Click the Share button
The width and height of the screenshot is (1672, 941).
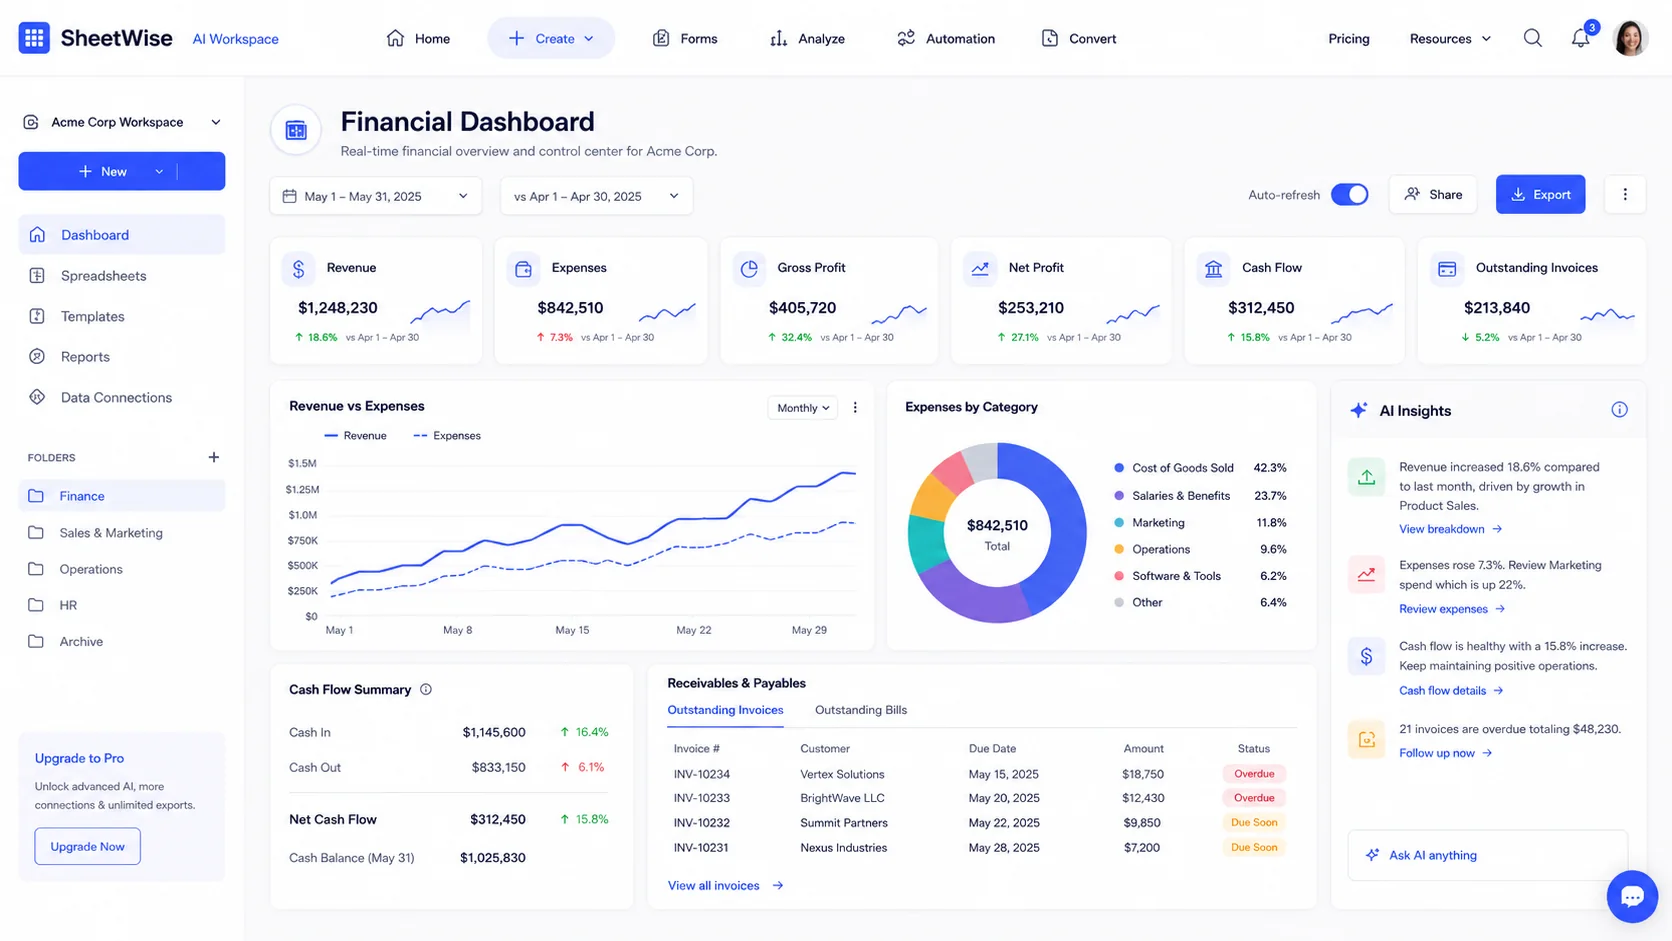(1433, 194)
